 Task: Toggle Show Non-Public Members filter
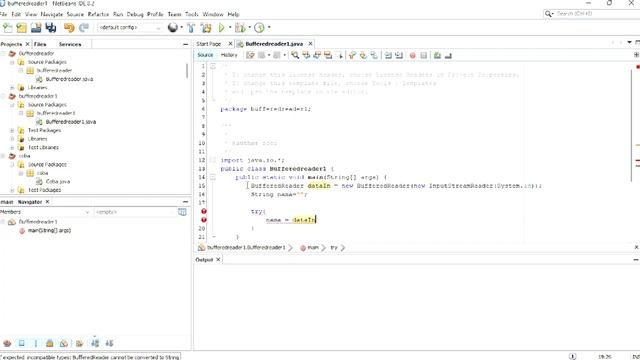click(49, 343)
